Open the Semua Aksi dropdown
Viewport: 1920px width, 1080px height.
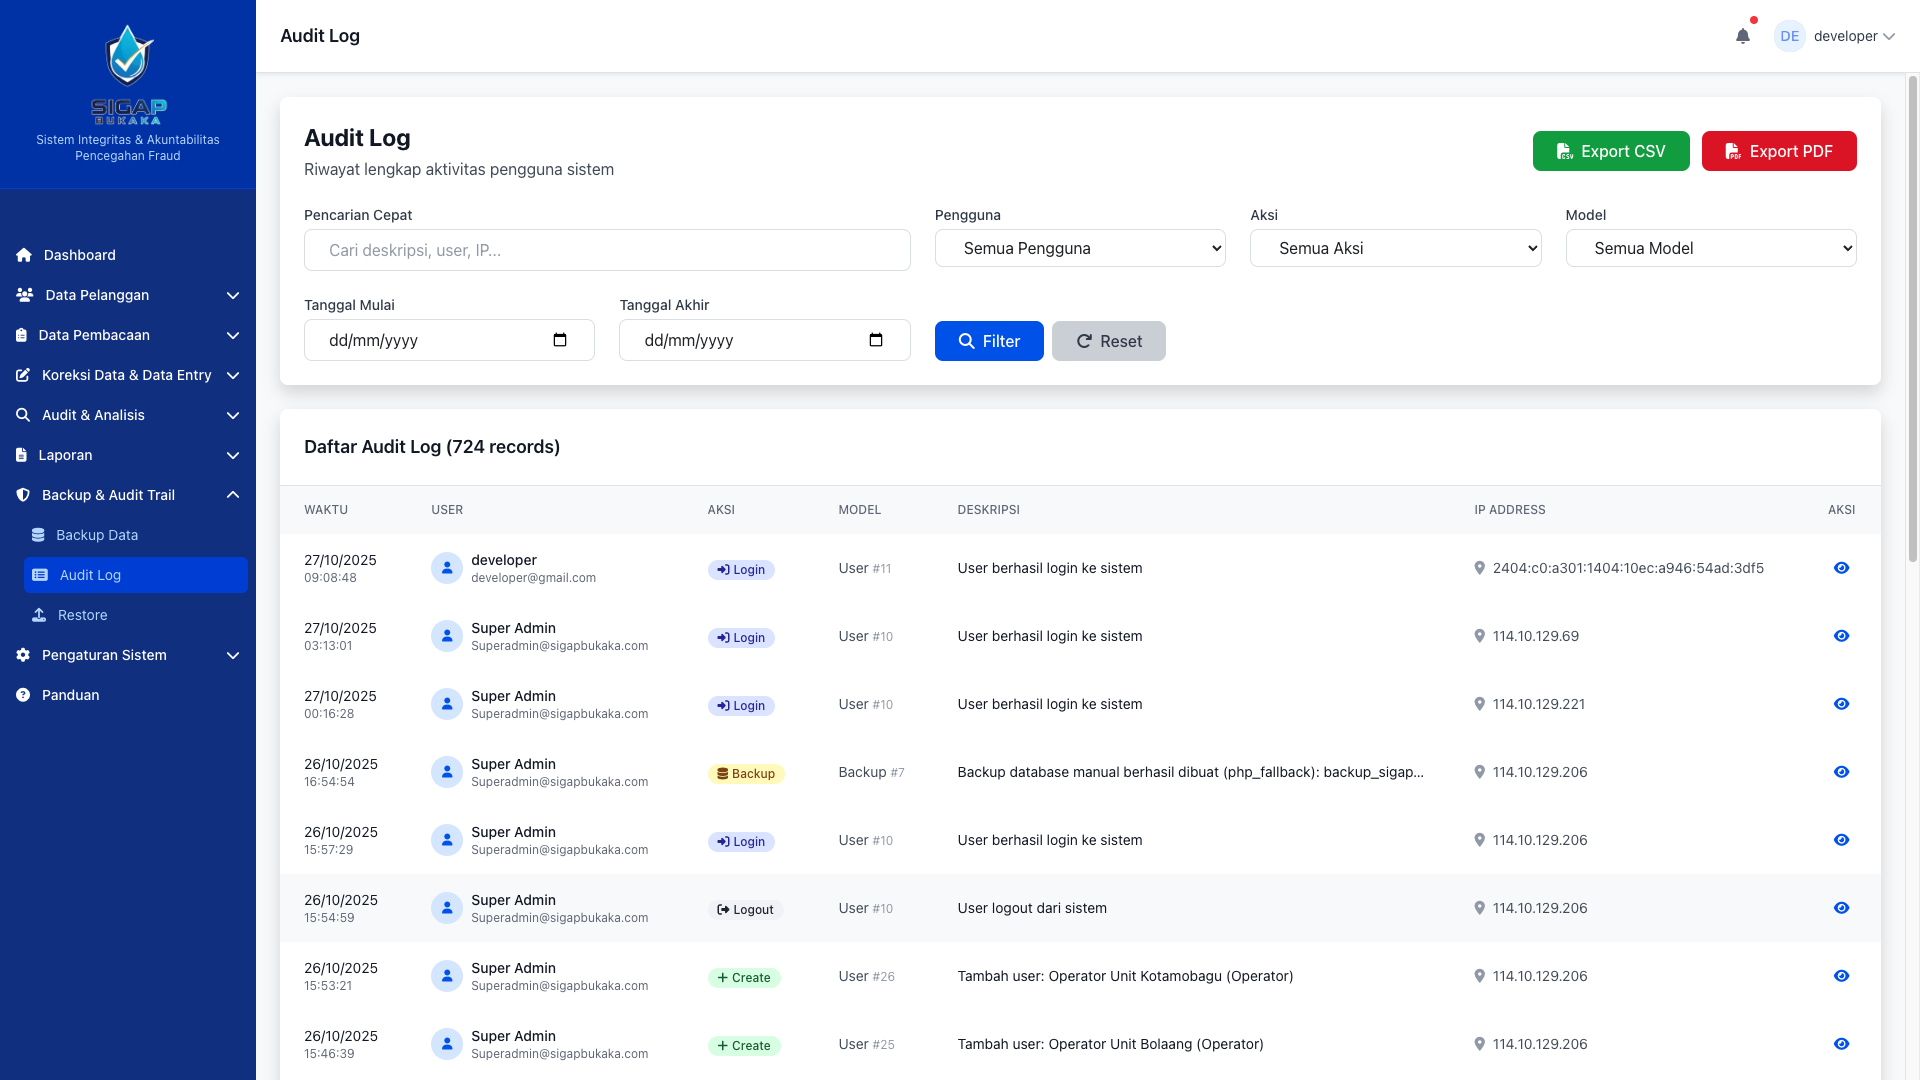point(1395,248)
